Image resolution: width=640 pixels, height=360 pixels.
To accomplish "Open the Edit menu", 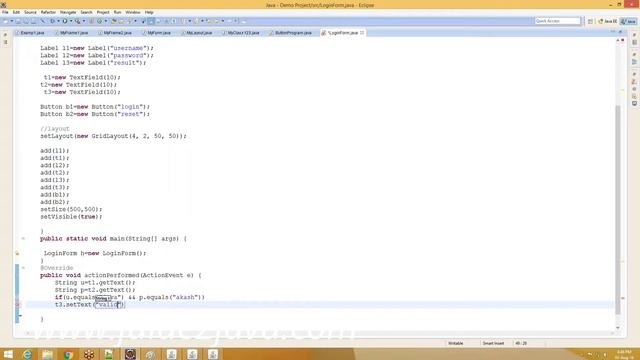I will (16, 12).
